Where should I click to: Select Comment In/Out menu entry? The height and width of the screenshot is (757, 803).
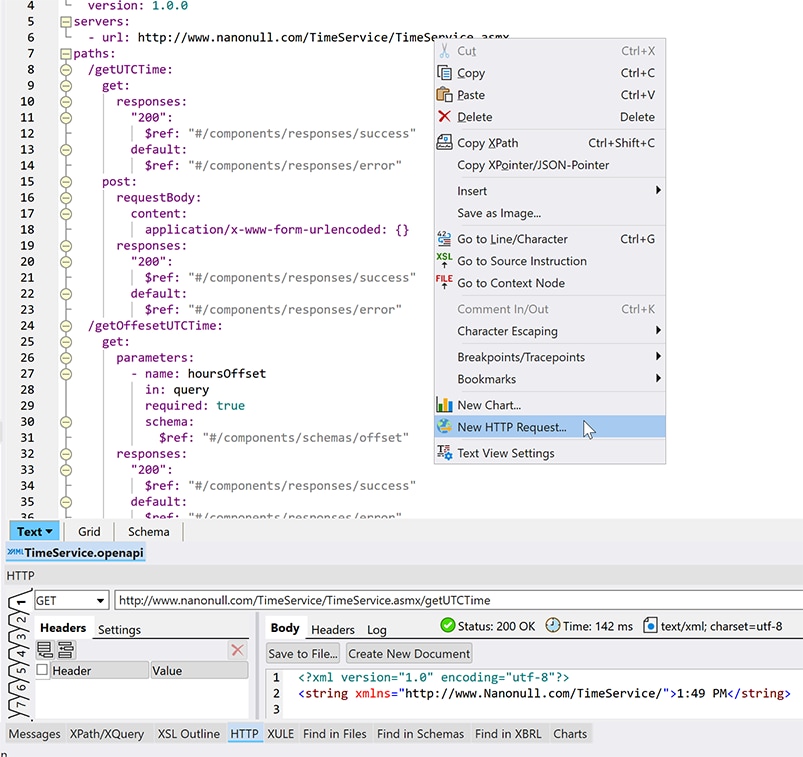[550, 309]
